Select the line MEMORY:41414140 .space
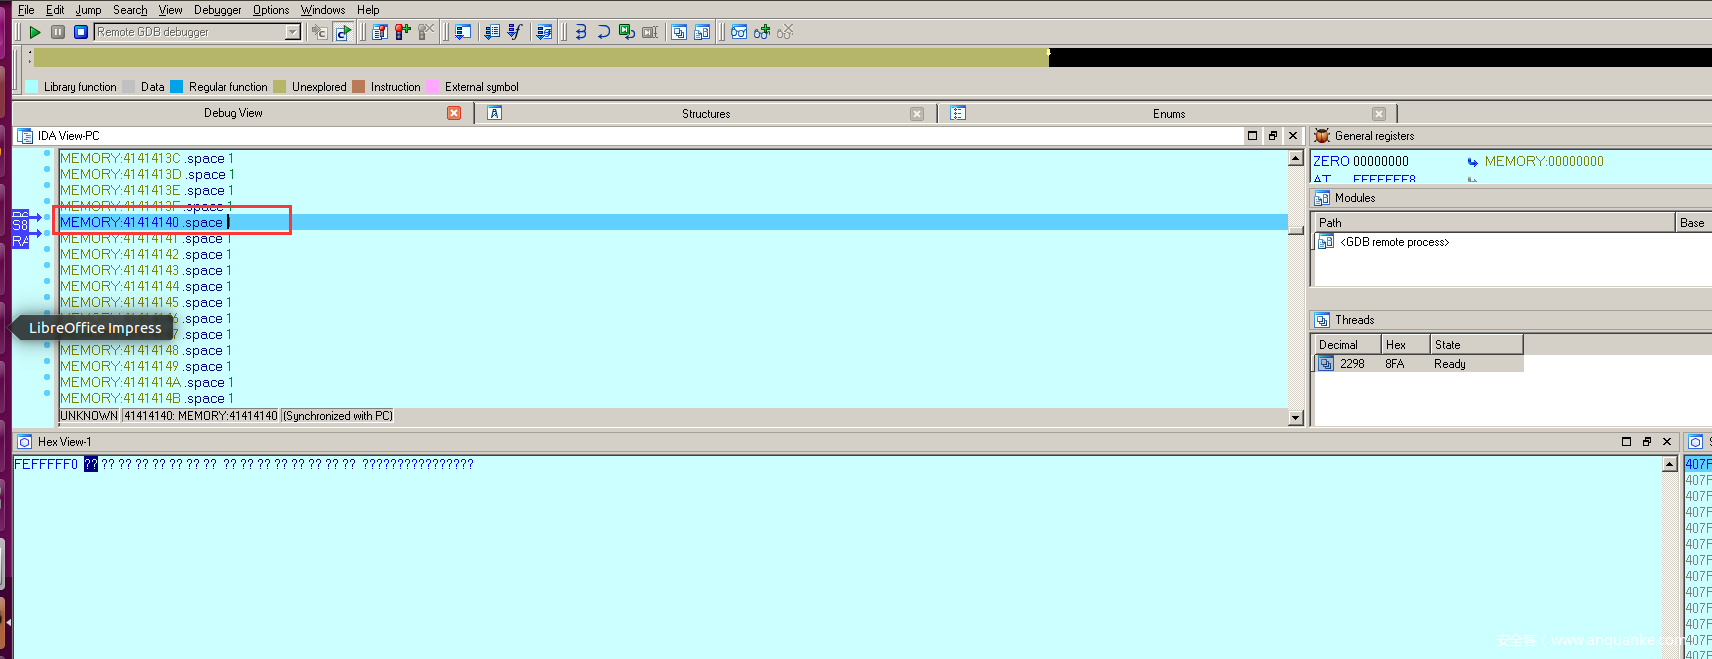Image resolution: width=1712 pixels, height=659 pixels. pyautogui.click(x=673, y=222)
